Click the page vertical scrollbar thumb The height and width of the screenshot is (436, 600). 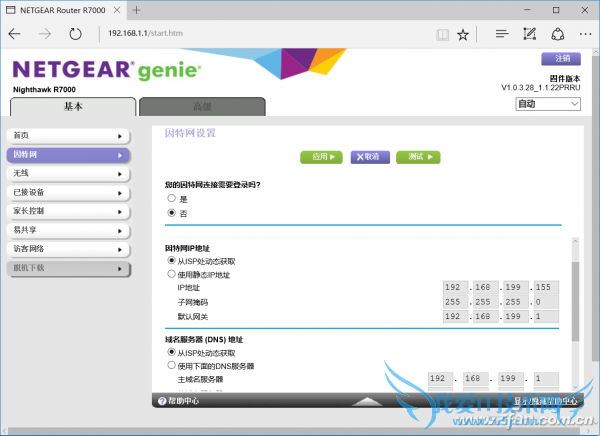(x=596, y=209)
